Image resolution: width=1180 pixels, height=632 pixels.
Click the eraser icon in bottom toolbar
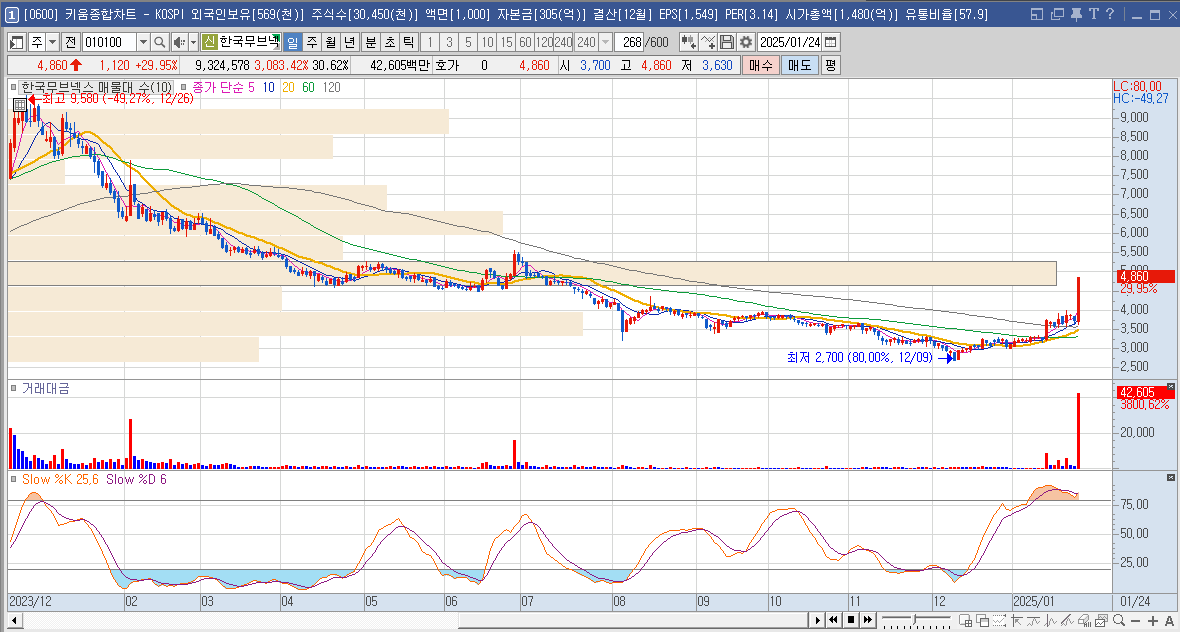coord(1084,620)
